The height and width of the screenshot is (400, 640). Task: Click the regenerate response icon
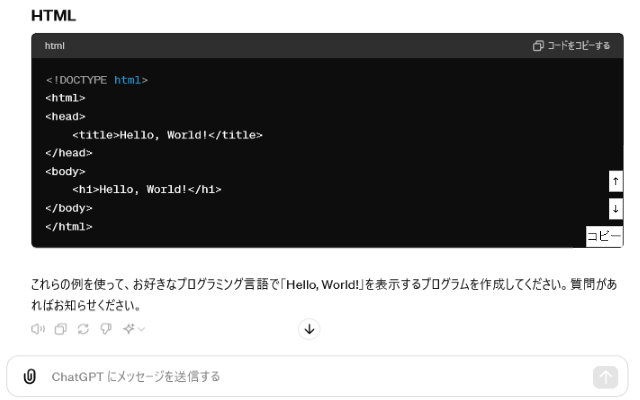(x=83, y=329)
